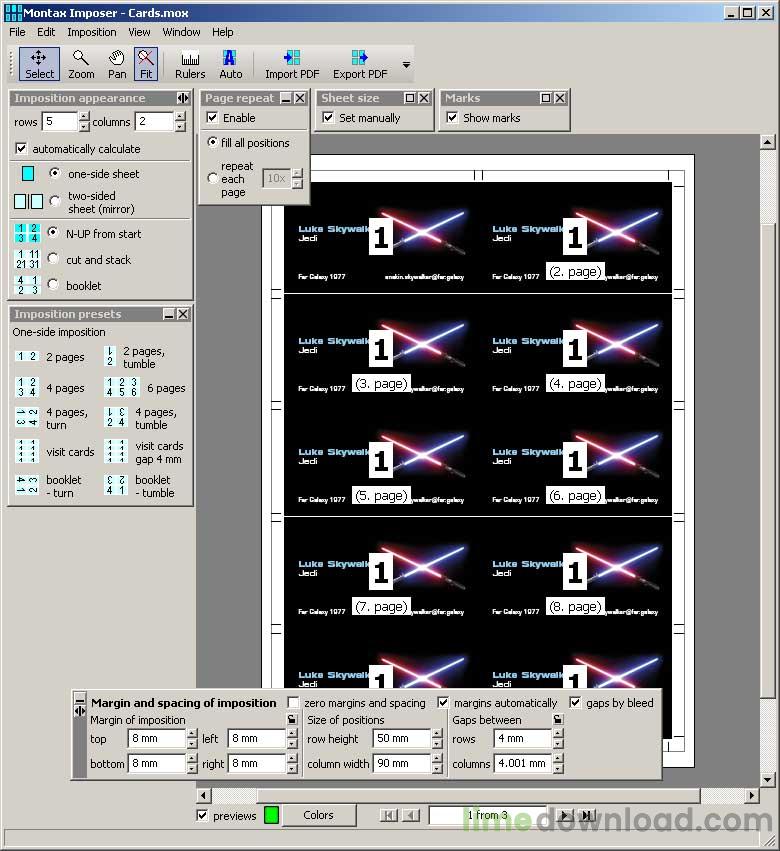
Task: Activate the Pan hand tool
Action: point(117,64)
